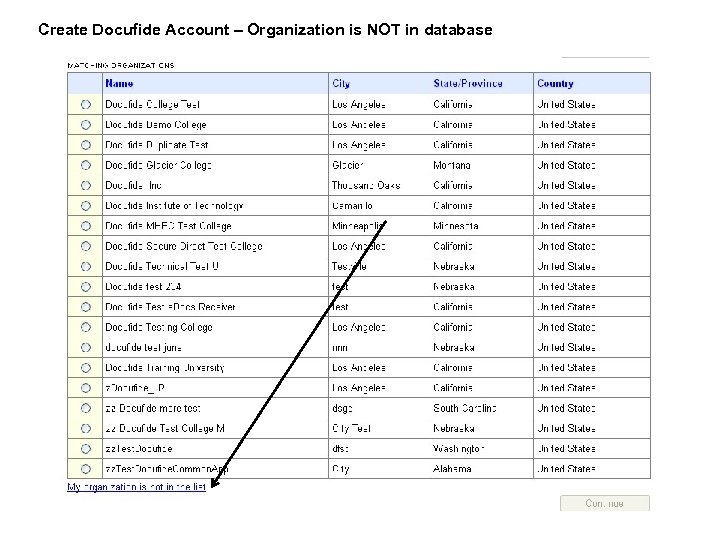Click the 'Montana' state cell
Image resolution: width=720 pixels, height=540 pixels.
[452, 165]
